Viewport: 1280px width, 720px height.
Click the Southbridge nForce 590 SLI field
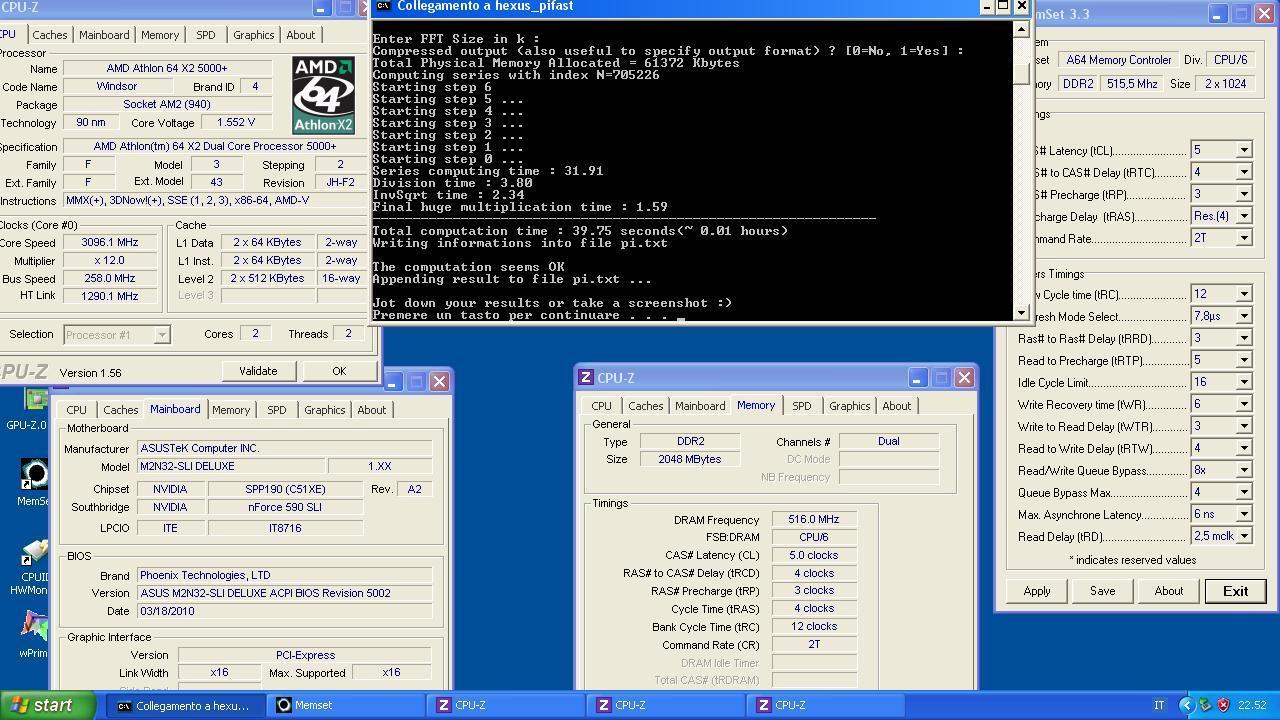285,508
